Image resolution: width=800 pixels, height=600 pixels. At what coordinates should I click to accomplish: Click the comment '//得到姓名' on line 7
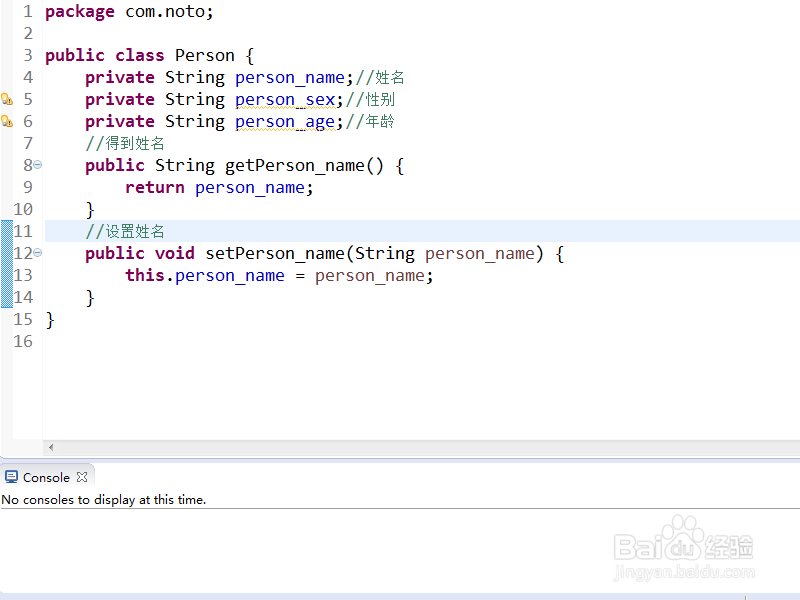[x=125, y=143]
